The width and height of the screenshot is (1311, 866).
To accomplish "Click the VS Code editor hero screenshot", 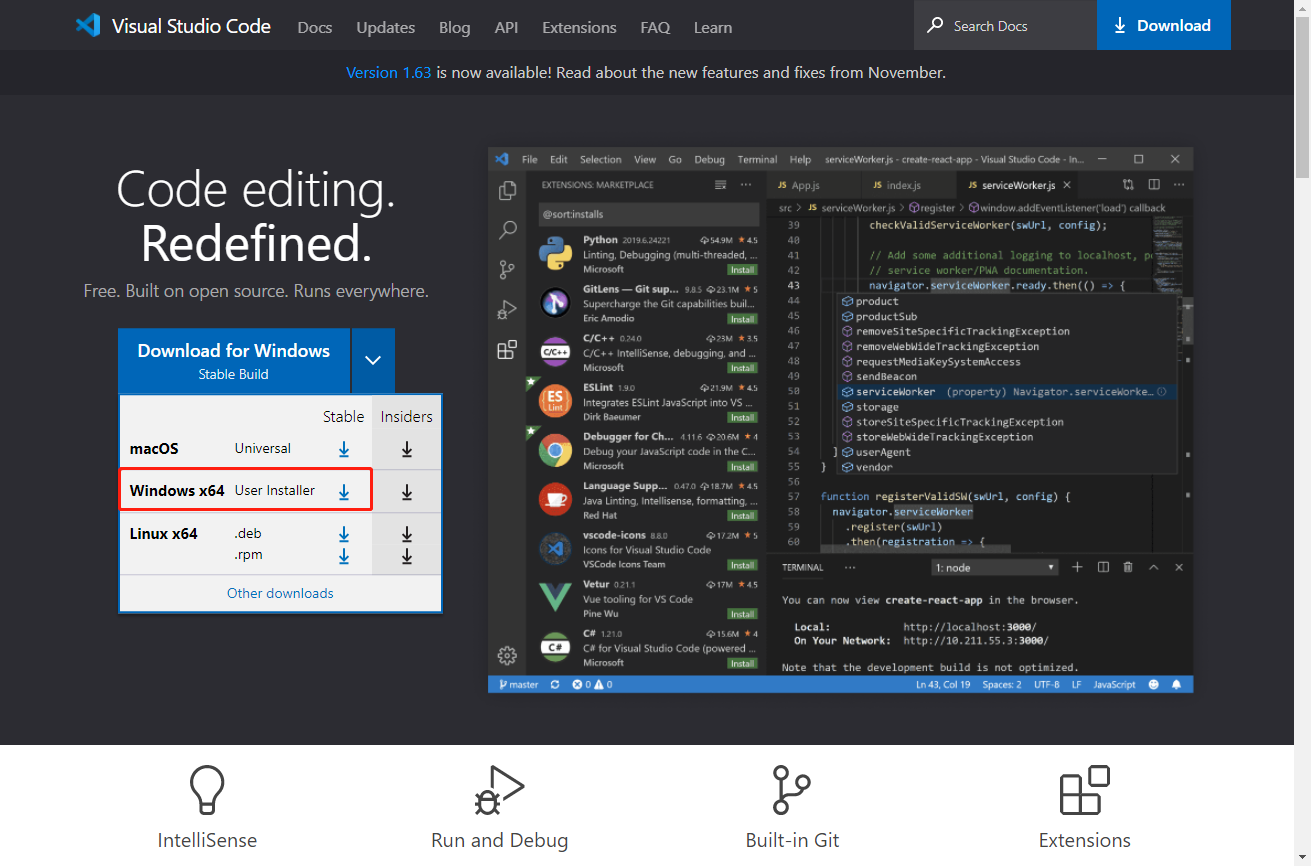I will click(x=840, y=420).
